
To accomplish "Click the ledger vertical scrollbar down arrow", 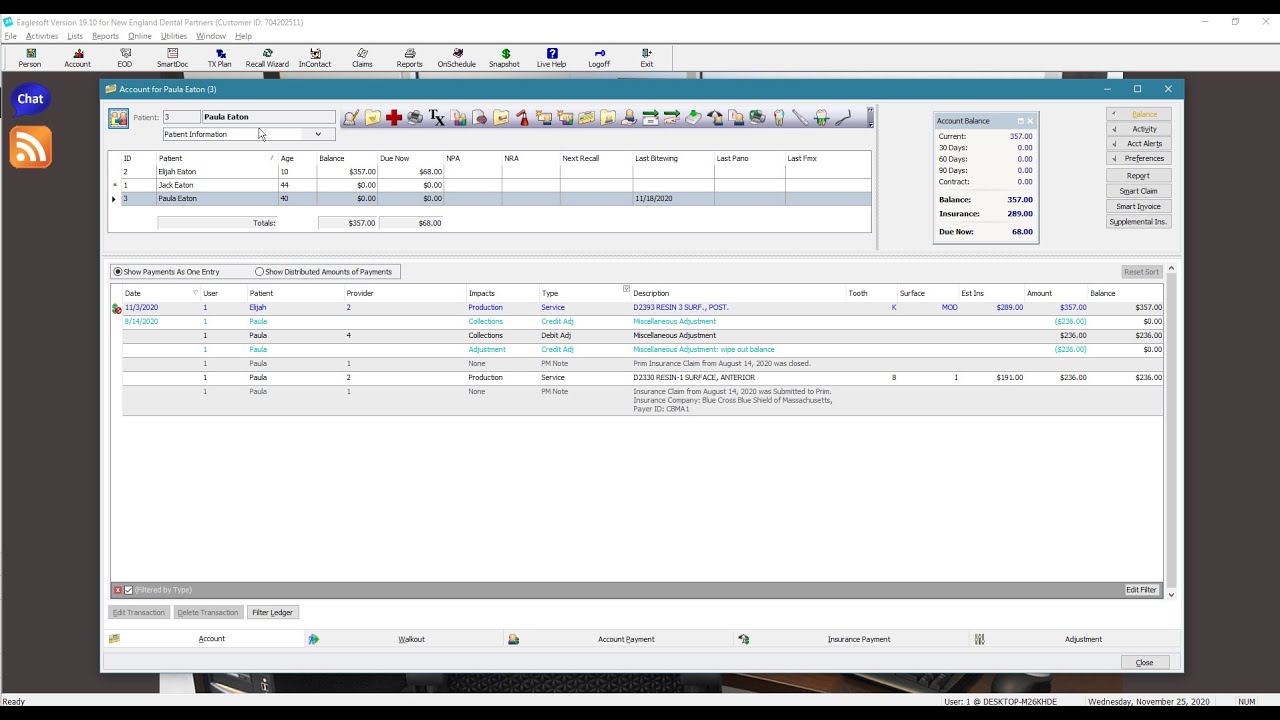I will coord(1171,595).
